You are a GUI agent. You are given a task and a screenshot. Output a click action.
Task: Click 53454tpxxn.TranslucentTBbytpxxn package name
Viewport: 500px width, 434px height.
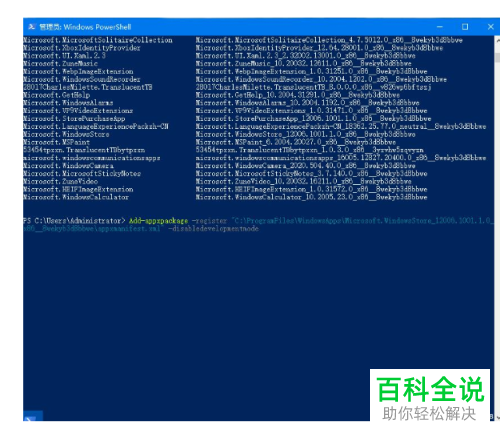coord(84,150)
